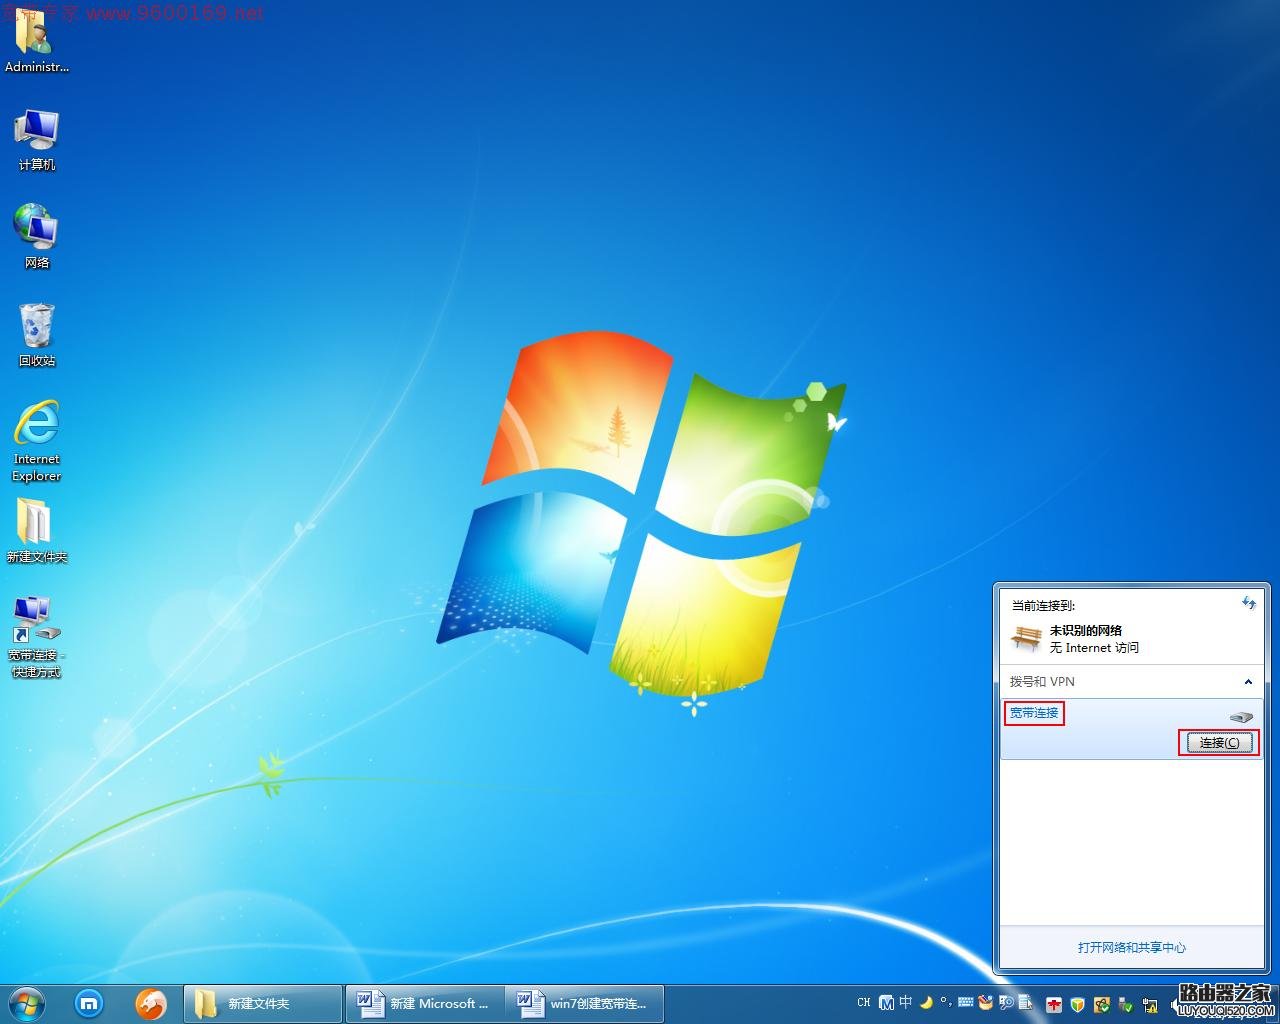Viewport: 1280px width, 1024px height.
Task: Safely remove hardware from the system tray
Action: pos(1124,1002)
